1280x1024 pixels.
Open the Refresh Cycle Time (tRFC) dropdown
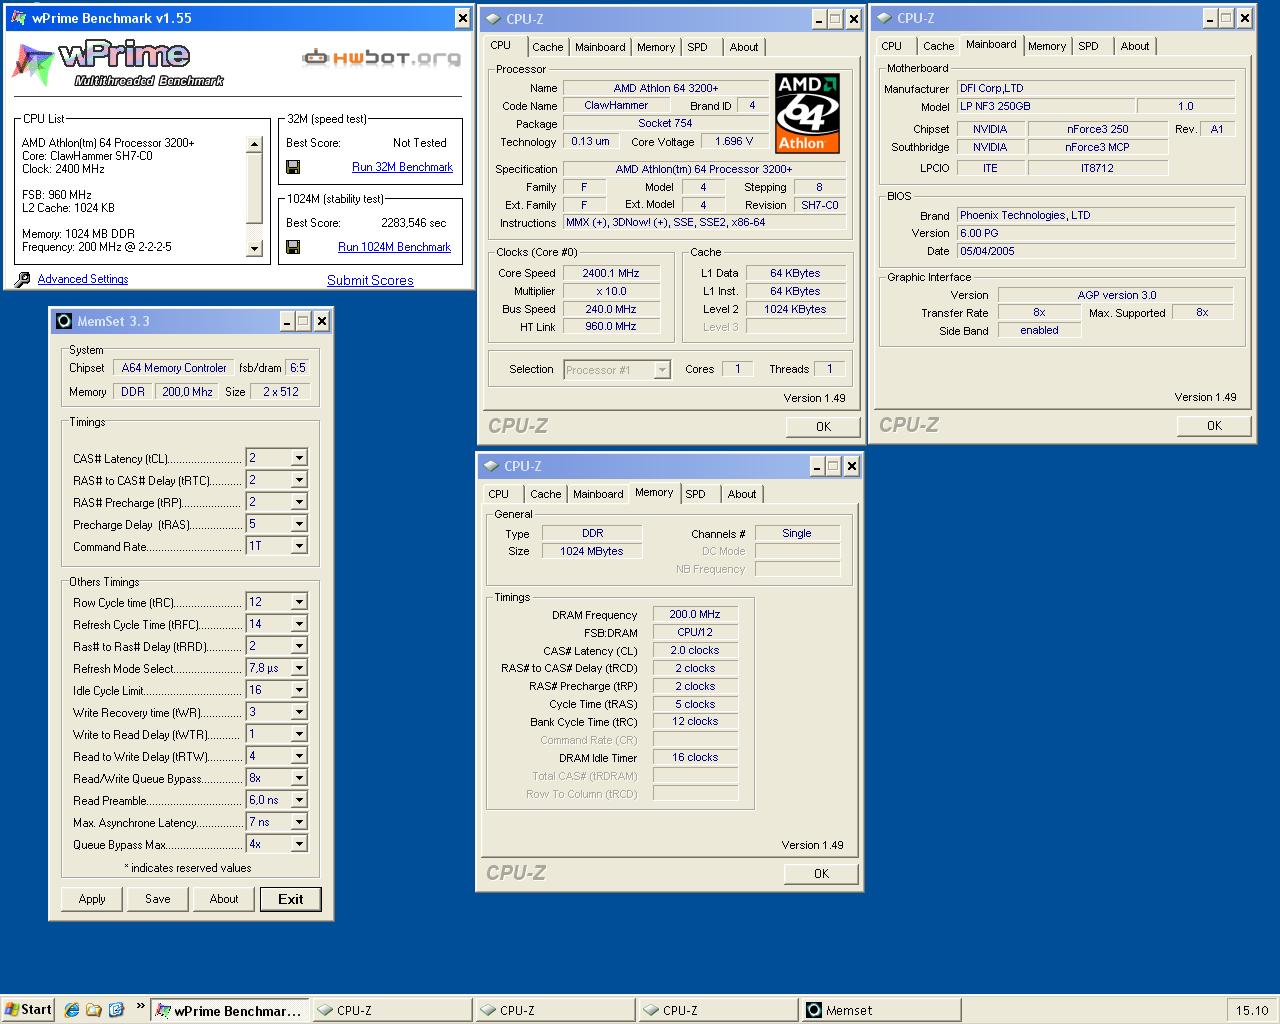(x=298, y=624)
